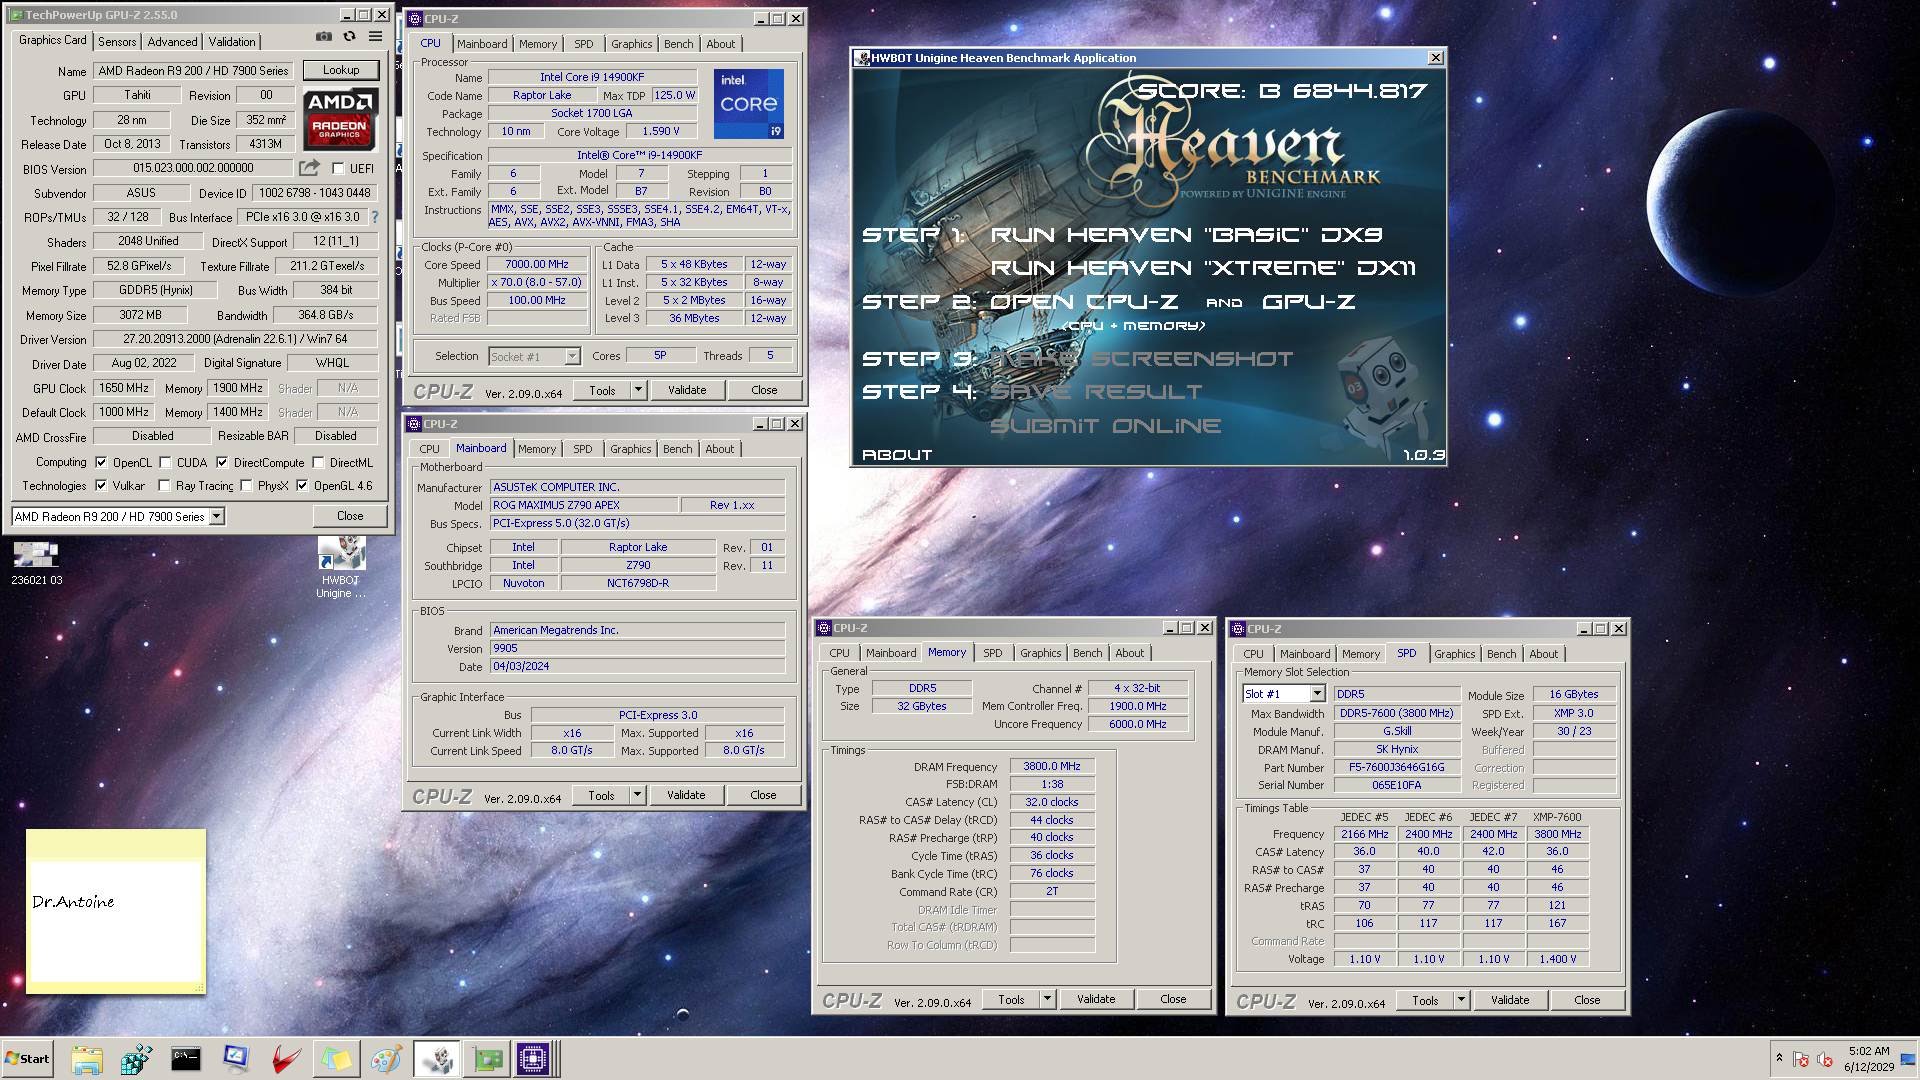The height and width of the screenshot is (1080, 1920).
Task: Click muted volume speaker tray icon
Action: coord(1825,1059)
